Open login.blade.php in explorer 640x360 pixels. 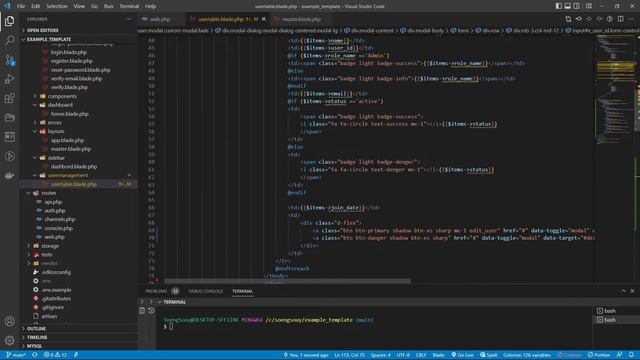coord(69,52)
